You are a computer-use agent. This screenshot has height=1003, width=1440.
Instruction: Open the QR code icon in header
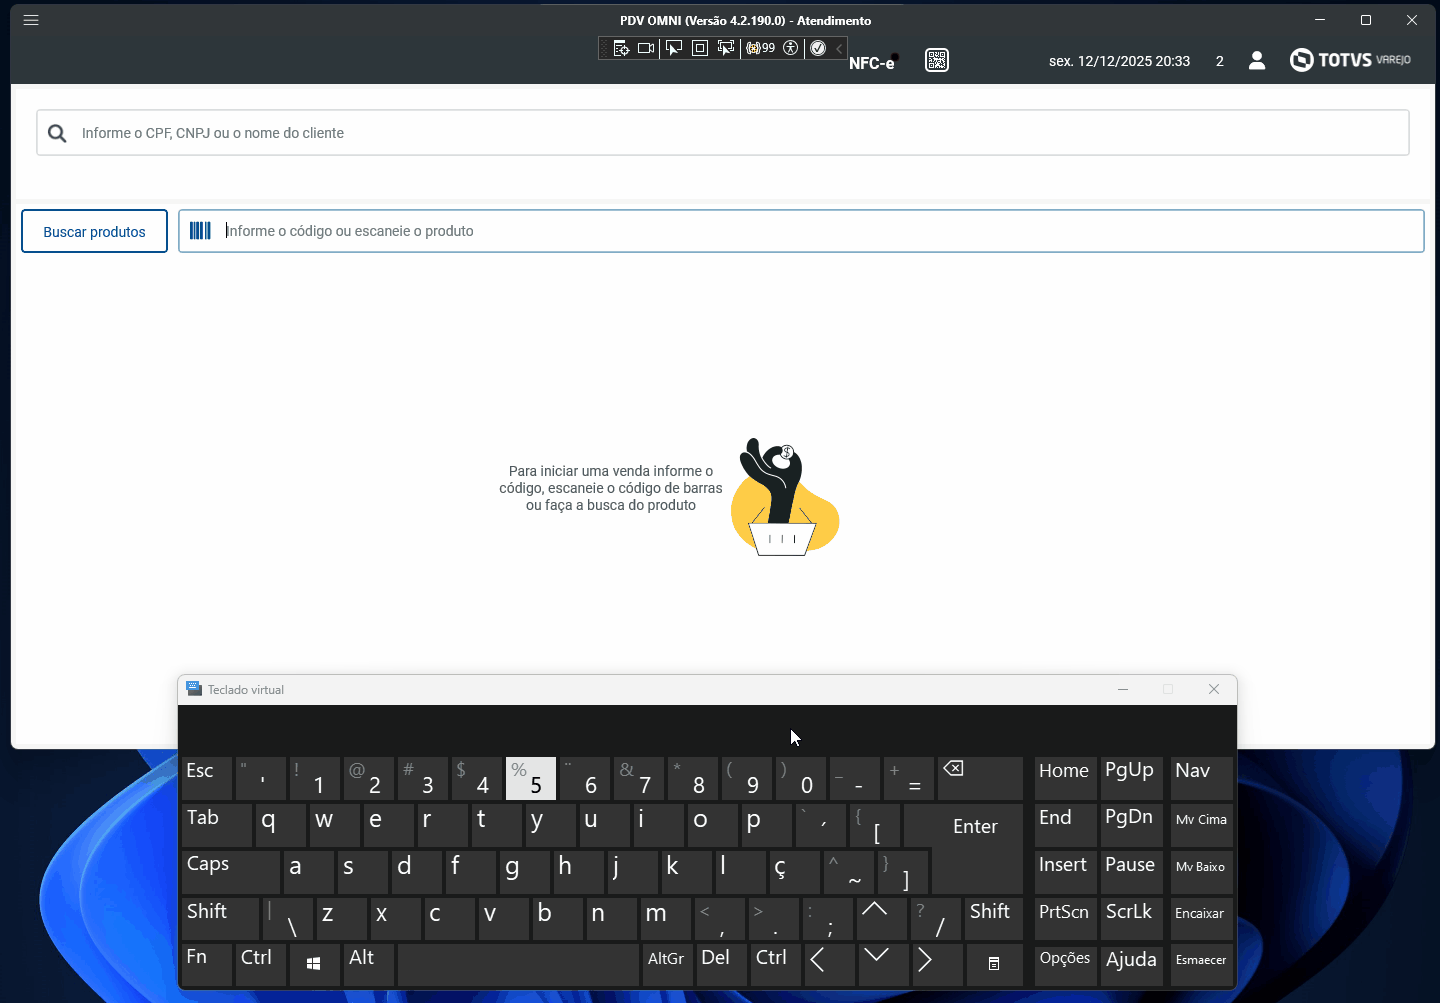click(937, 60)
